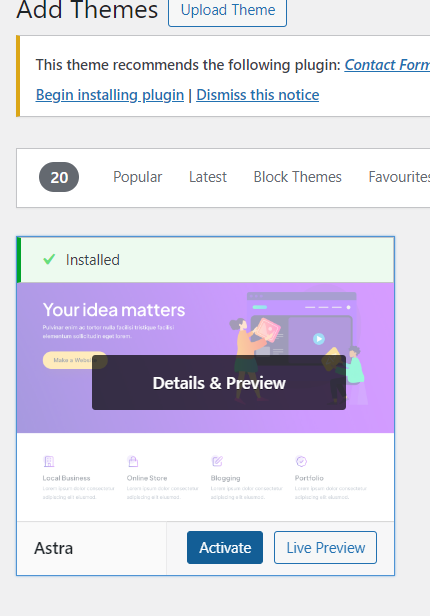430x616 pixels.
Task: Dismiss this notice link
Action: tap(258, 95)
